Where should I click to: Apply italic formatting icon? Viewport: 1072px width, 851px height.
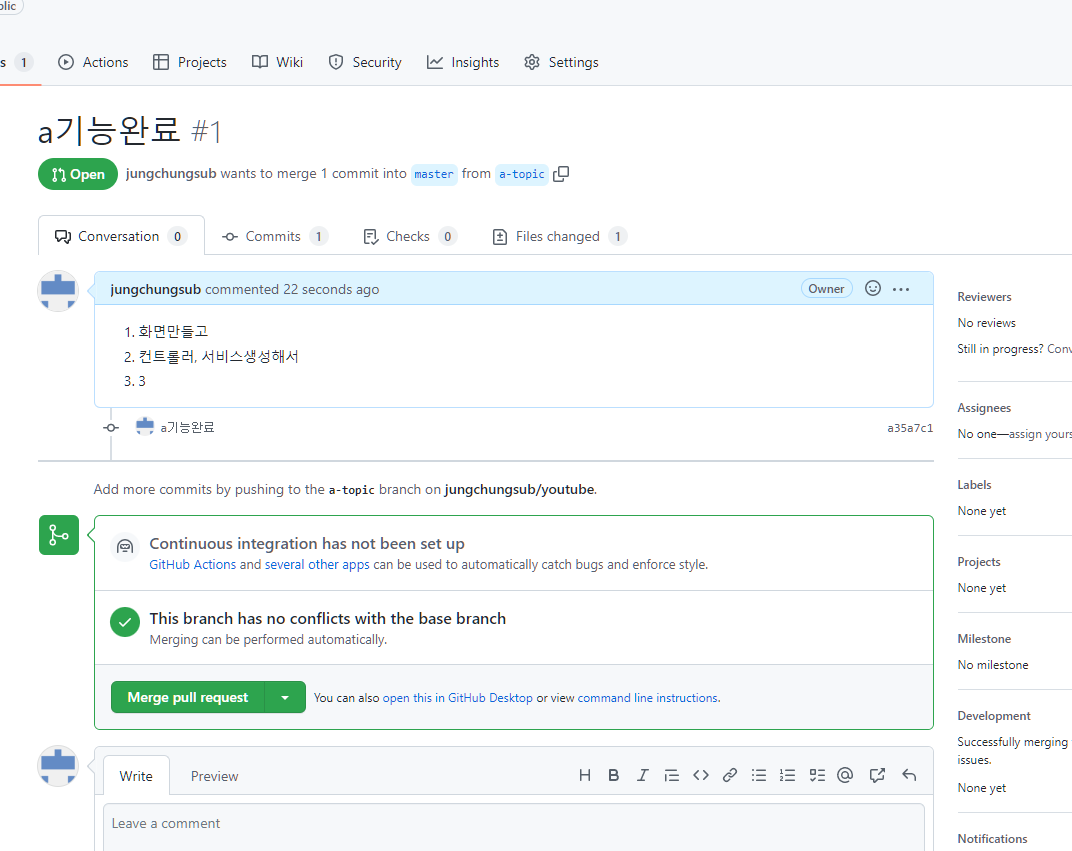pos(642,775)
